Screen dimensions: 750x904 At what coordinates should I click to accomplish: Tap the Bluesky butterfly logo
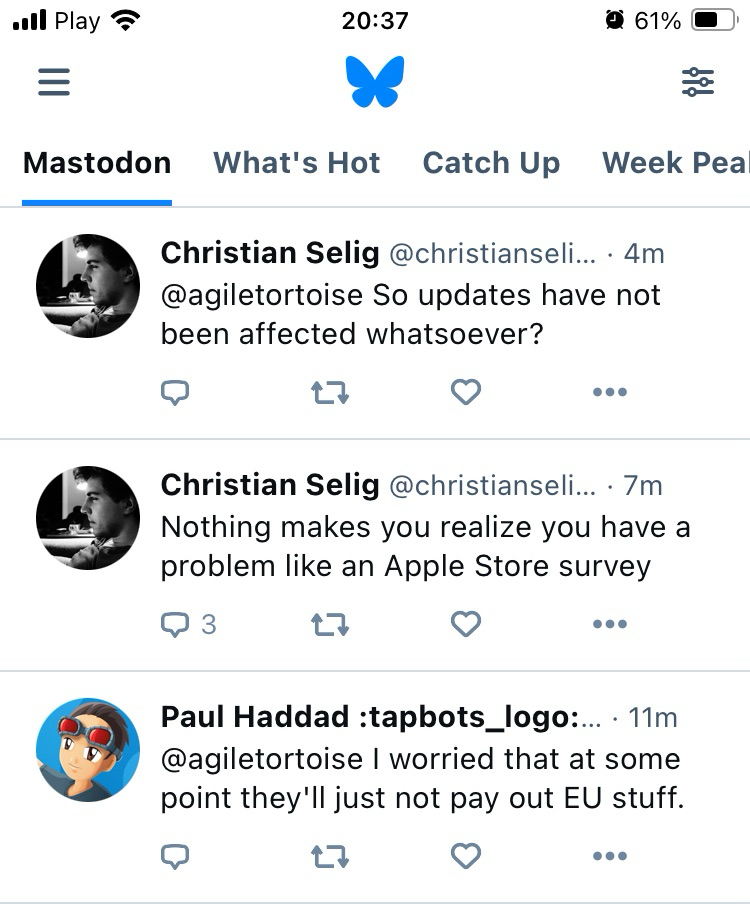click(375, 82)
